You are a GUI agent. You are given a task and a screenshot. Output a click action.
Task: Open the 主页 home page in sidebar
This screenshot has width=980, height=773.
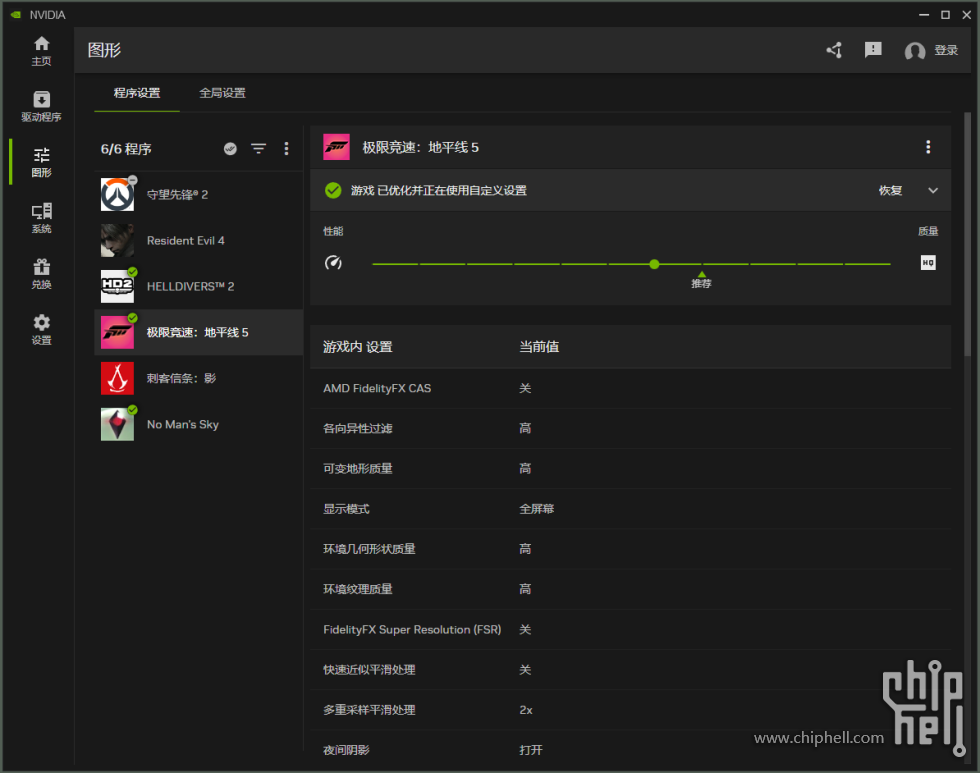click(41, 51)
